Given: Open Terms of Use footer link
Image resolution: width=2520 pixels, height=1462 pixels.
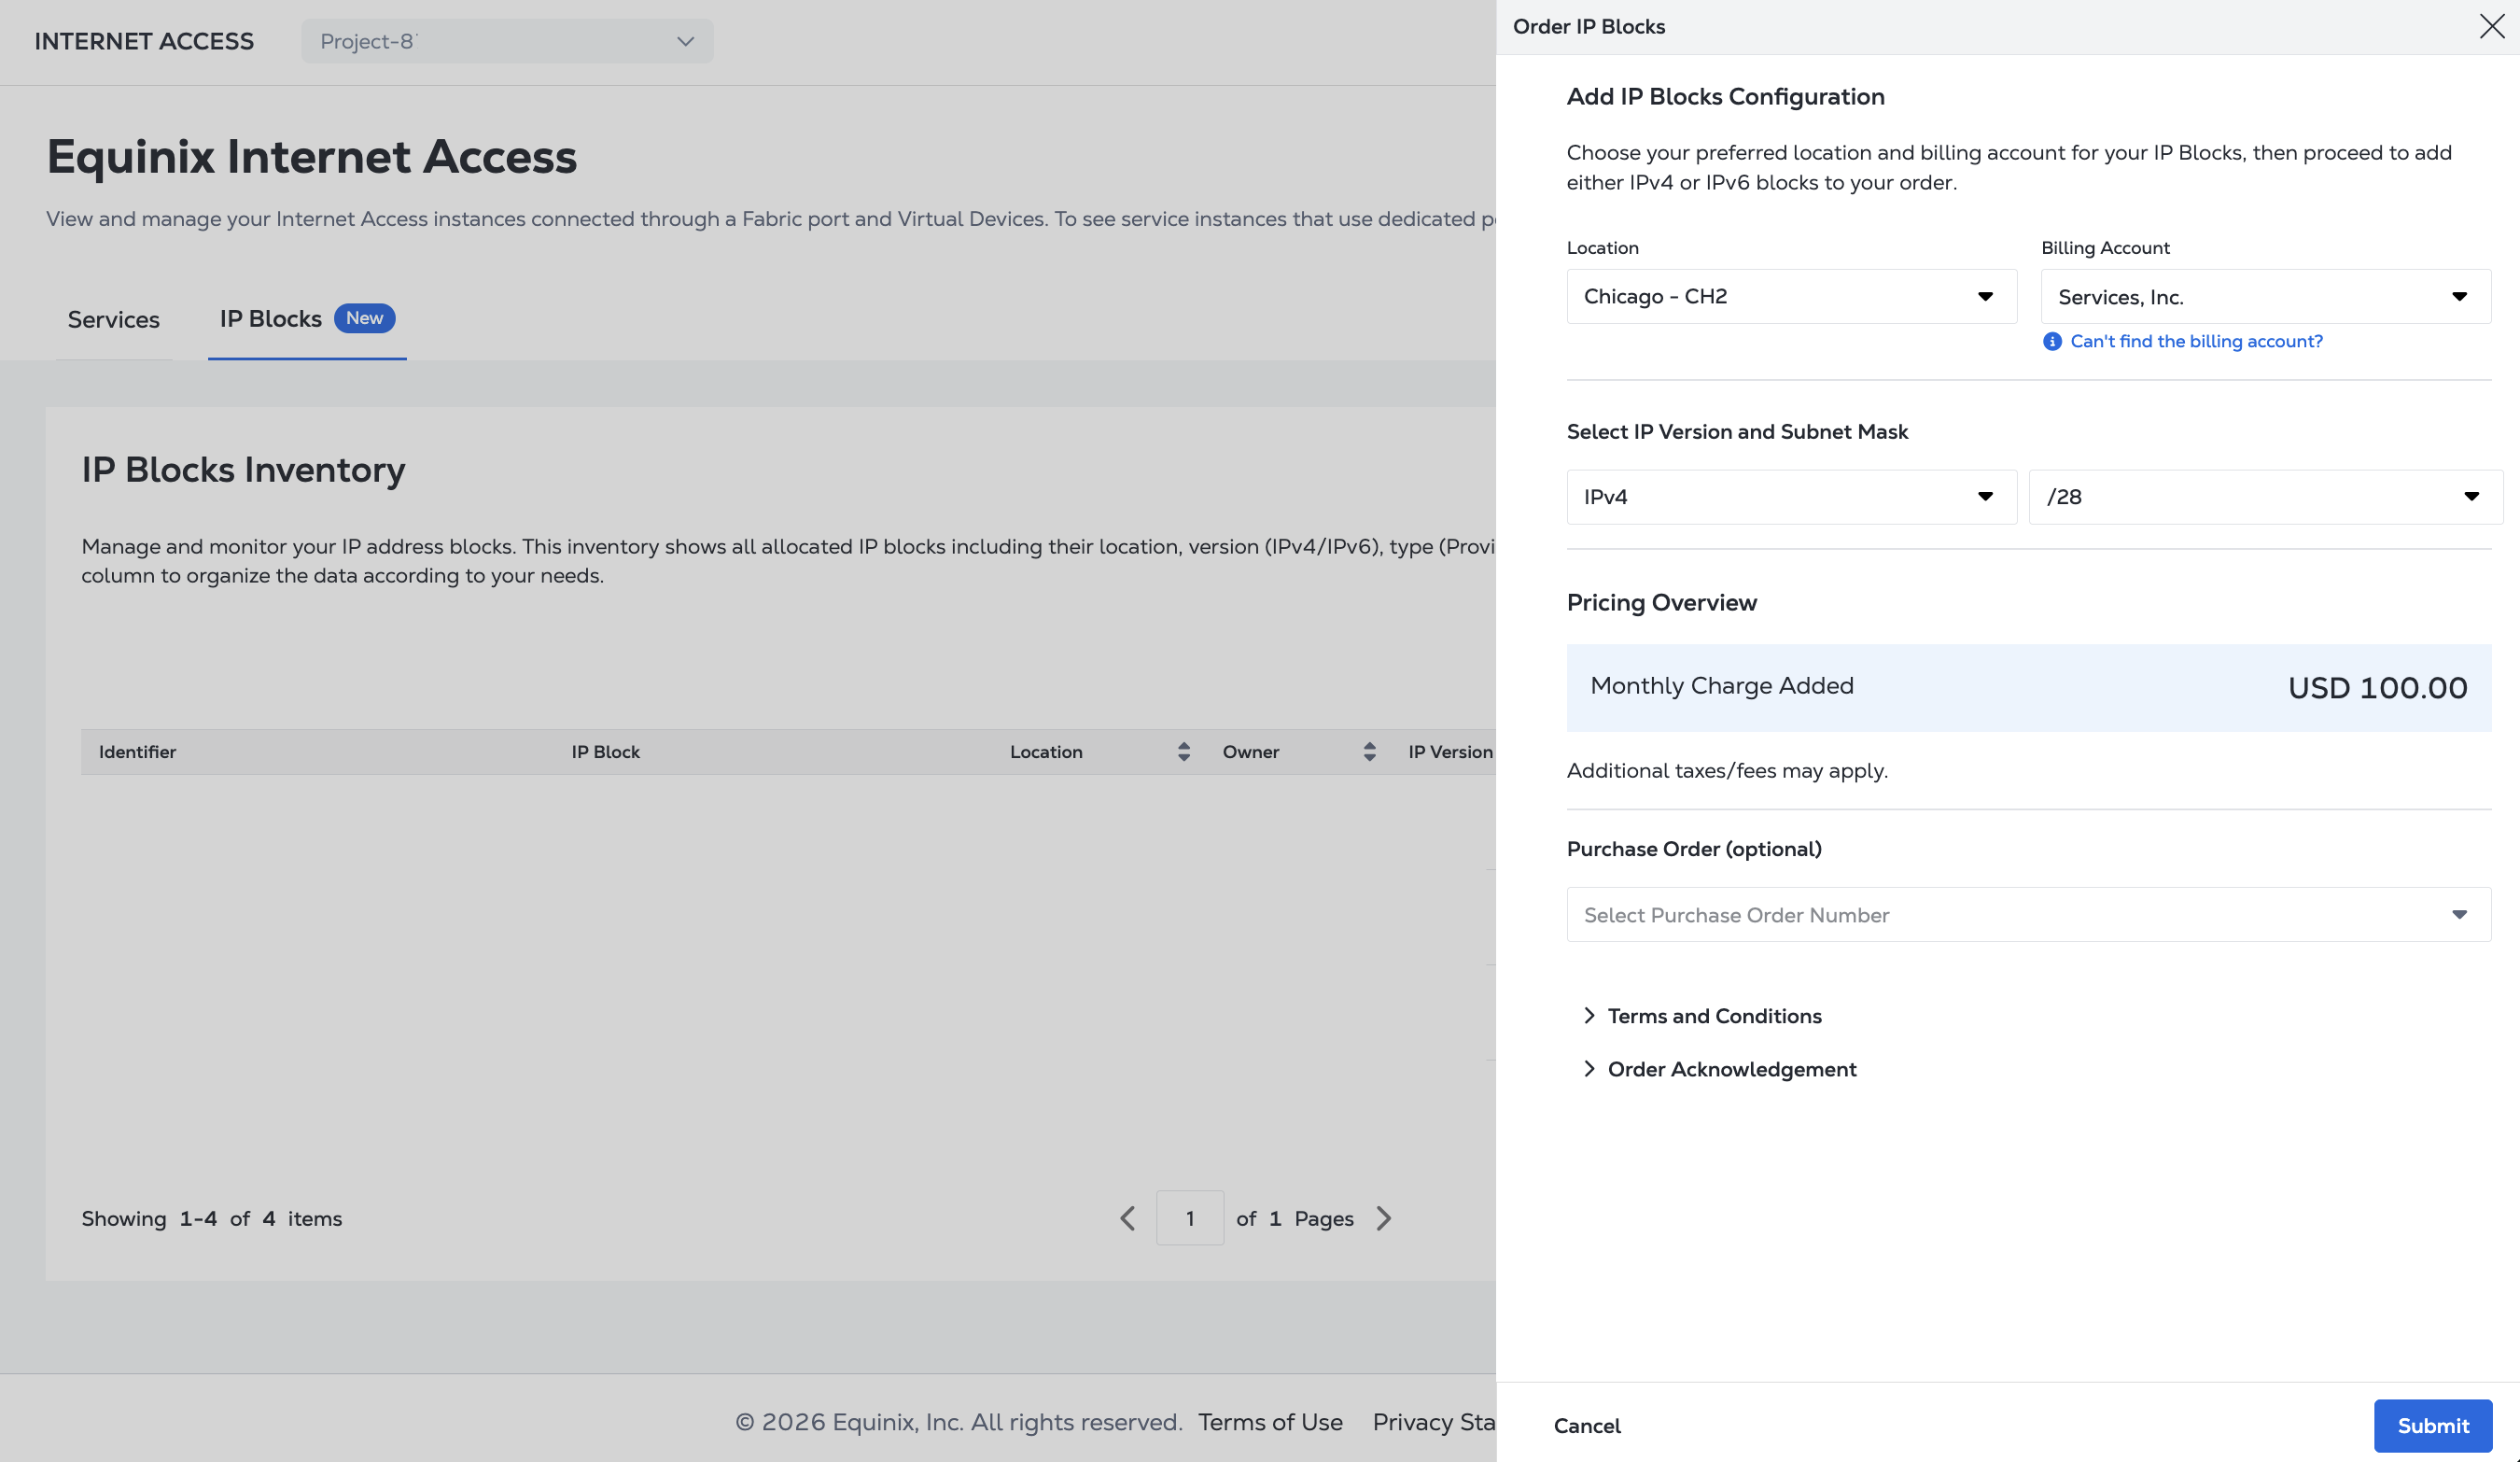Looking at the screenshot, I should 1270,1422.
